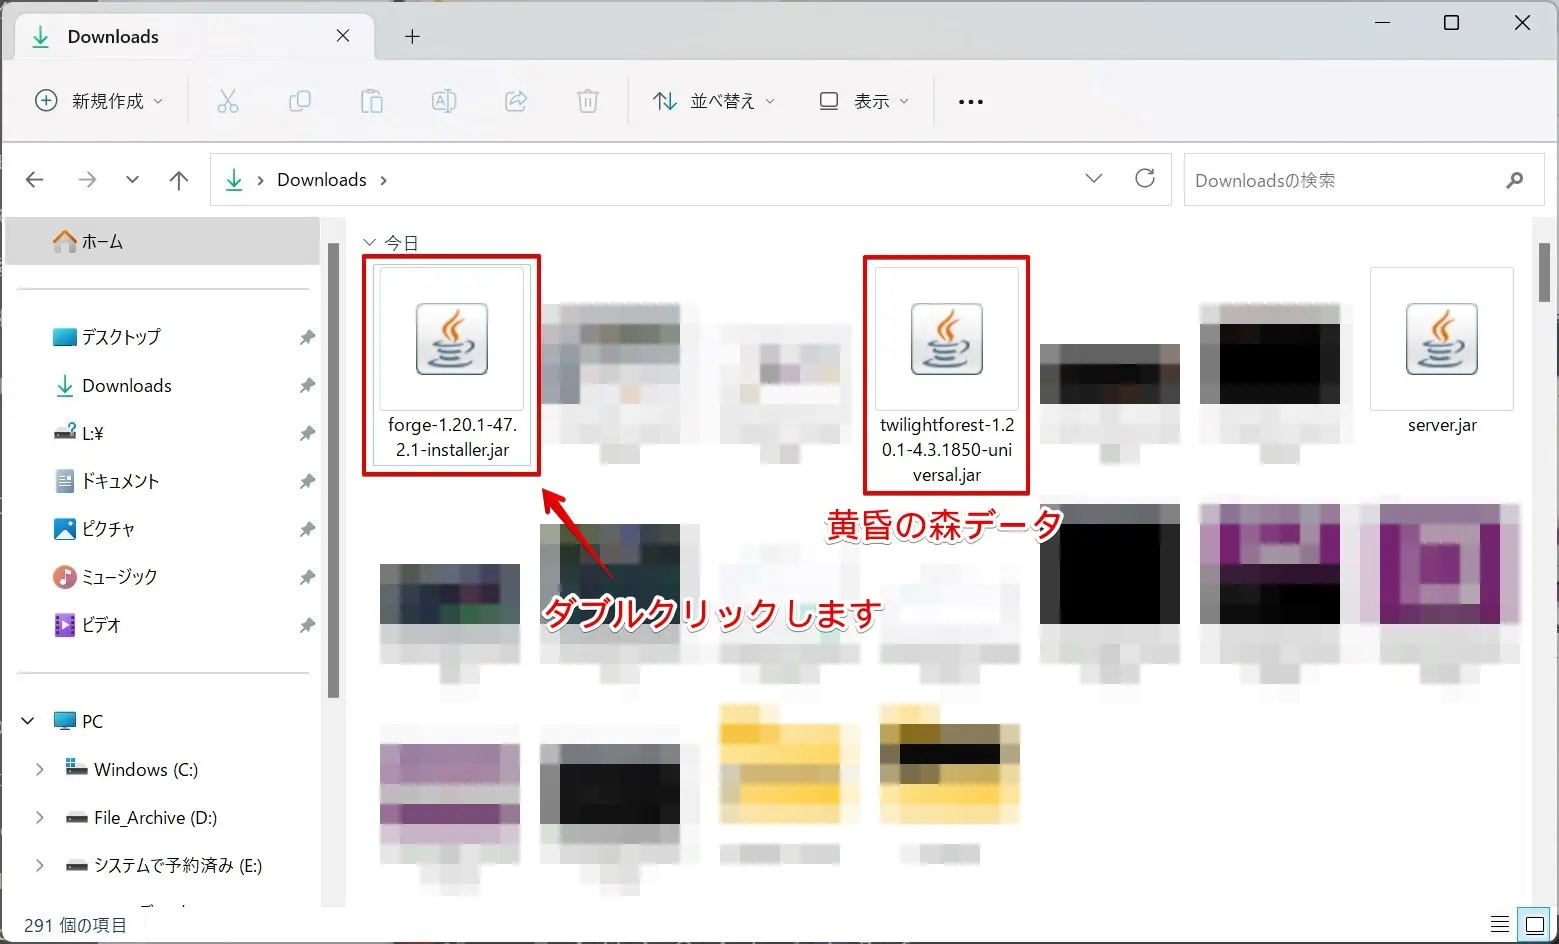Go up one folder level
This screenshot has height=944, width=1559.
pos(179,180)
